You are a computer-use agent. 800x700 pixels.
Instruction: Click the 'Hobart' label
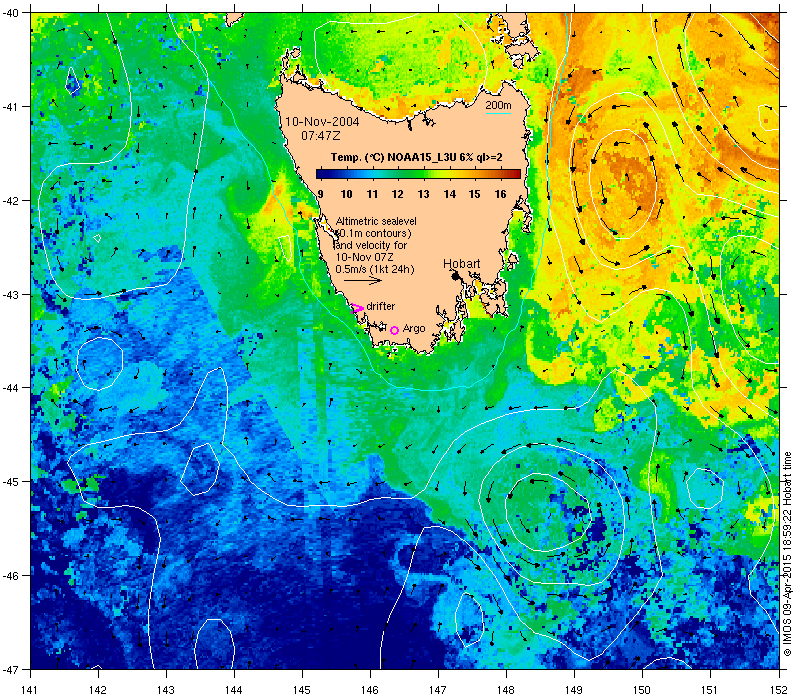(461, 264)
